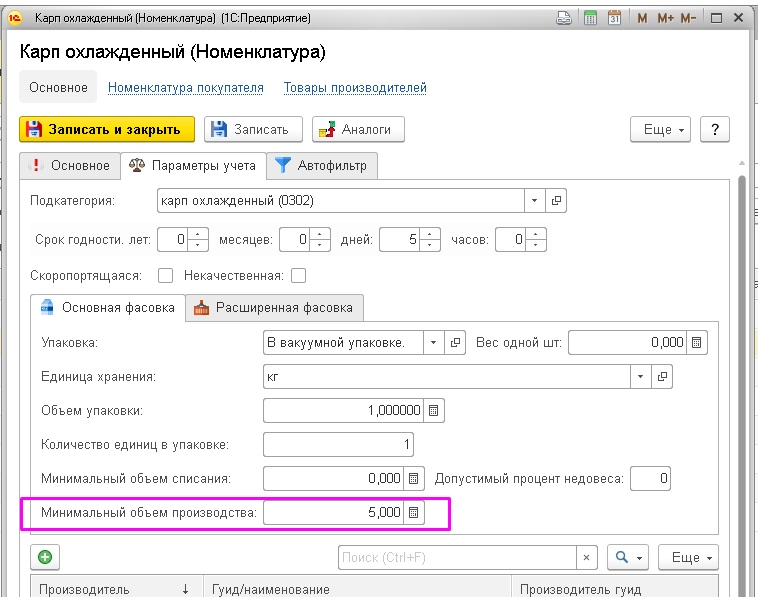
Task: Clear the search field with the x button
Action: pos(586,557)
